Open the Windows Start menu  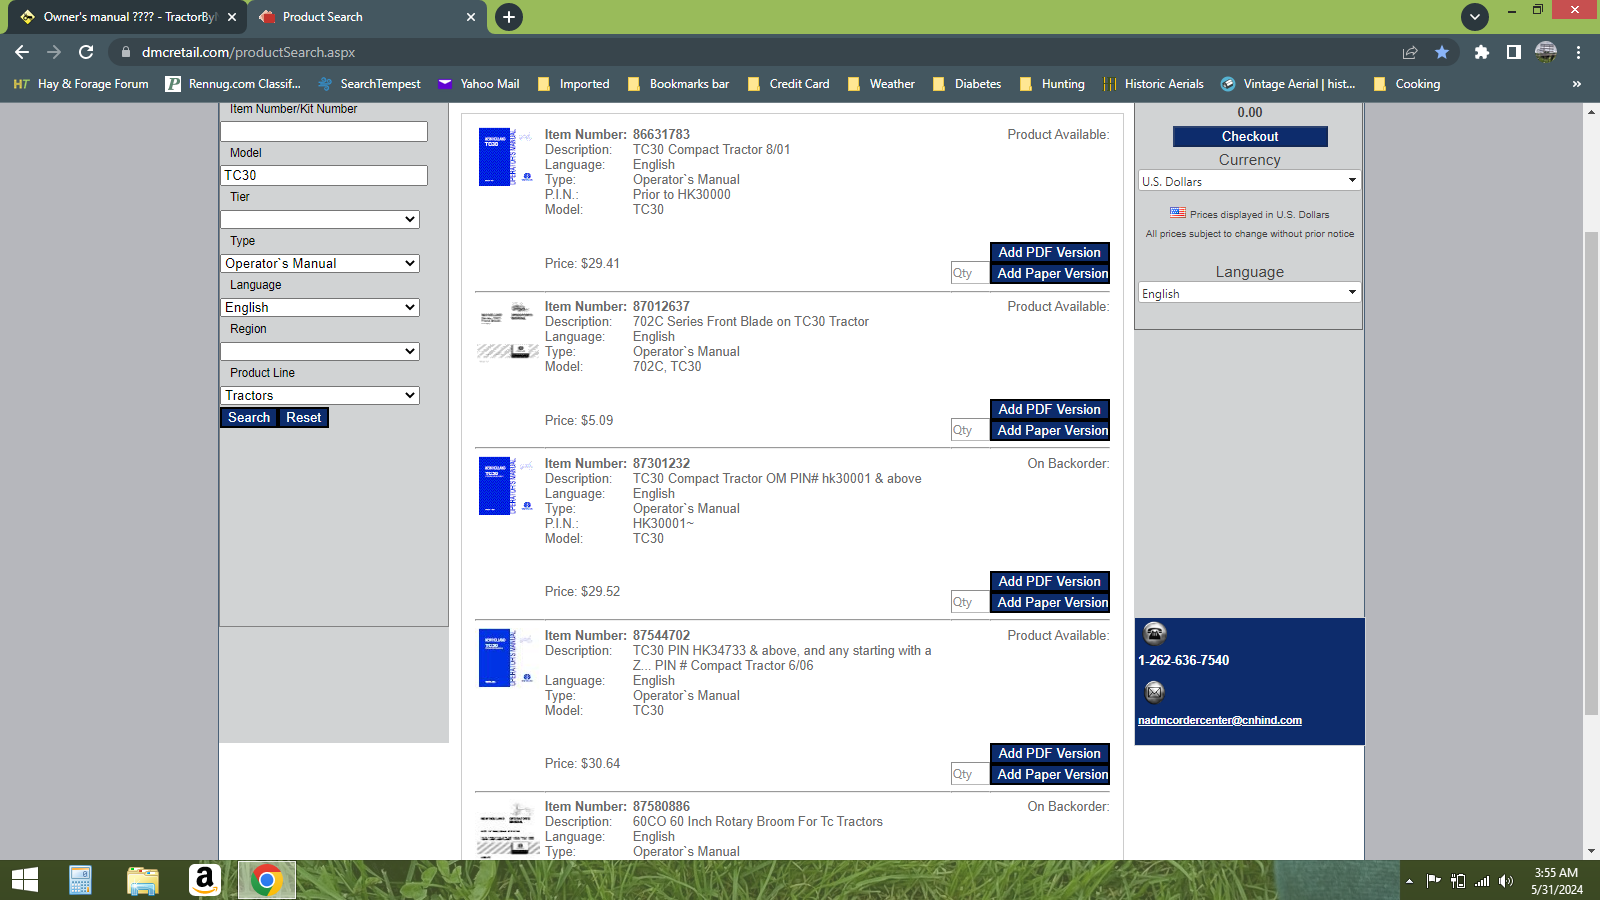click(25, 880)
